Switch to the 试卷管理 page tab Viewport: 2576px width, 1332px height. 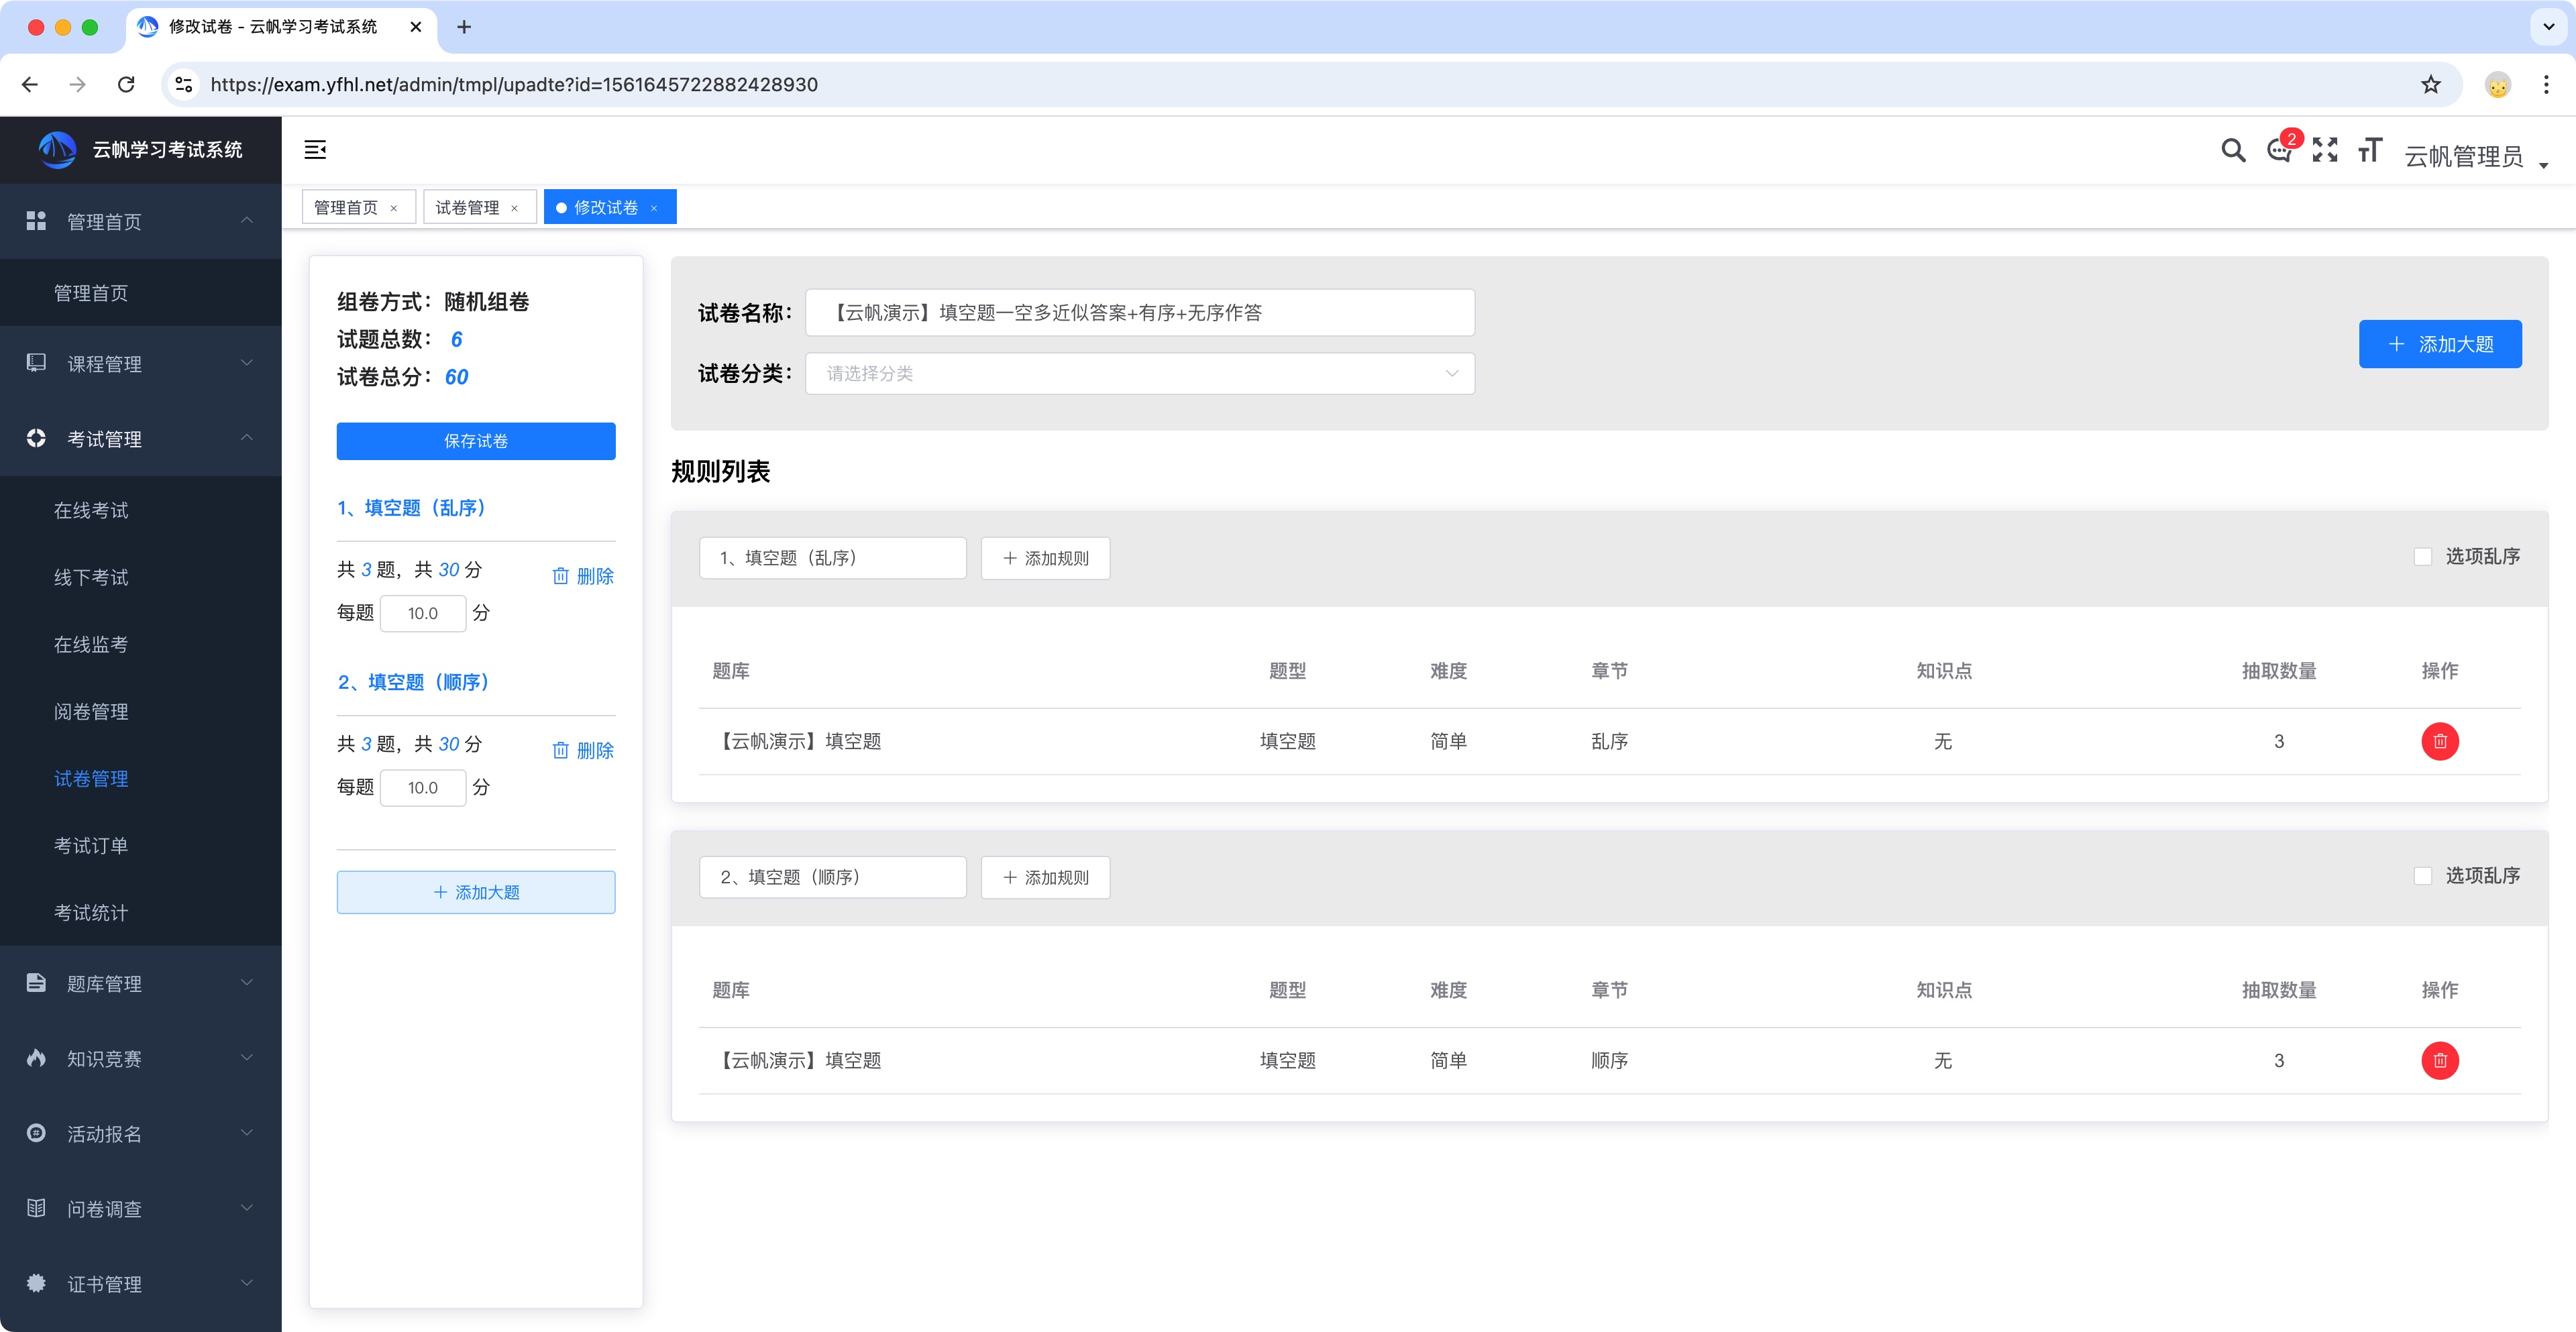[467, 207]
